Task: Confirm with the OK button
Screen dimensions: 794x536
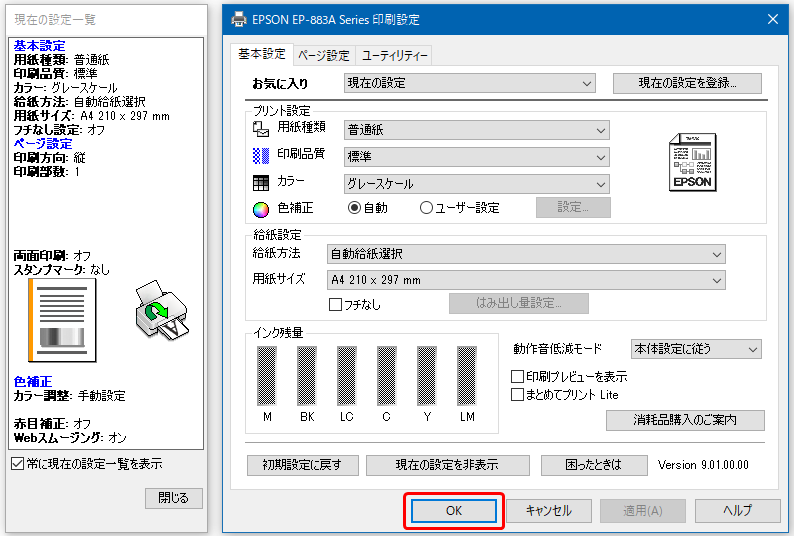Action: pyautogui.click(x=454, y=511)
